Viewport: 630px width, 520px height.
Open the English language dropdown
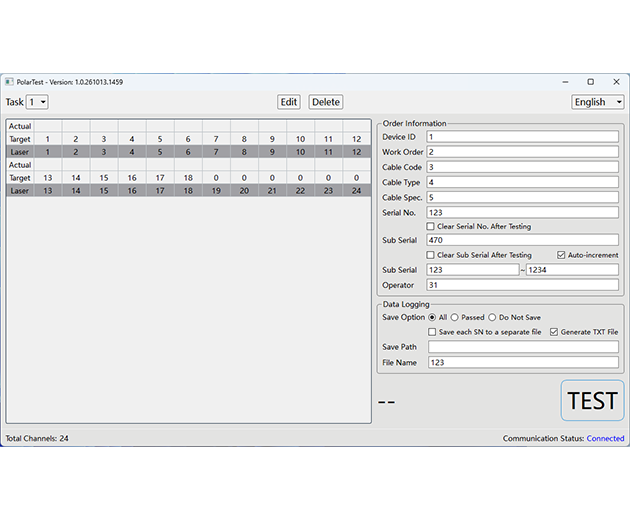point(597,102)
